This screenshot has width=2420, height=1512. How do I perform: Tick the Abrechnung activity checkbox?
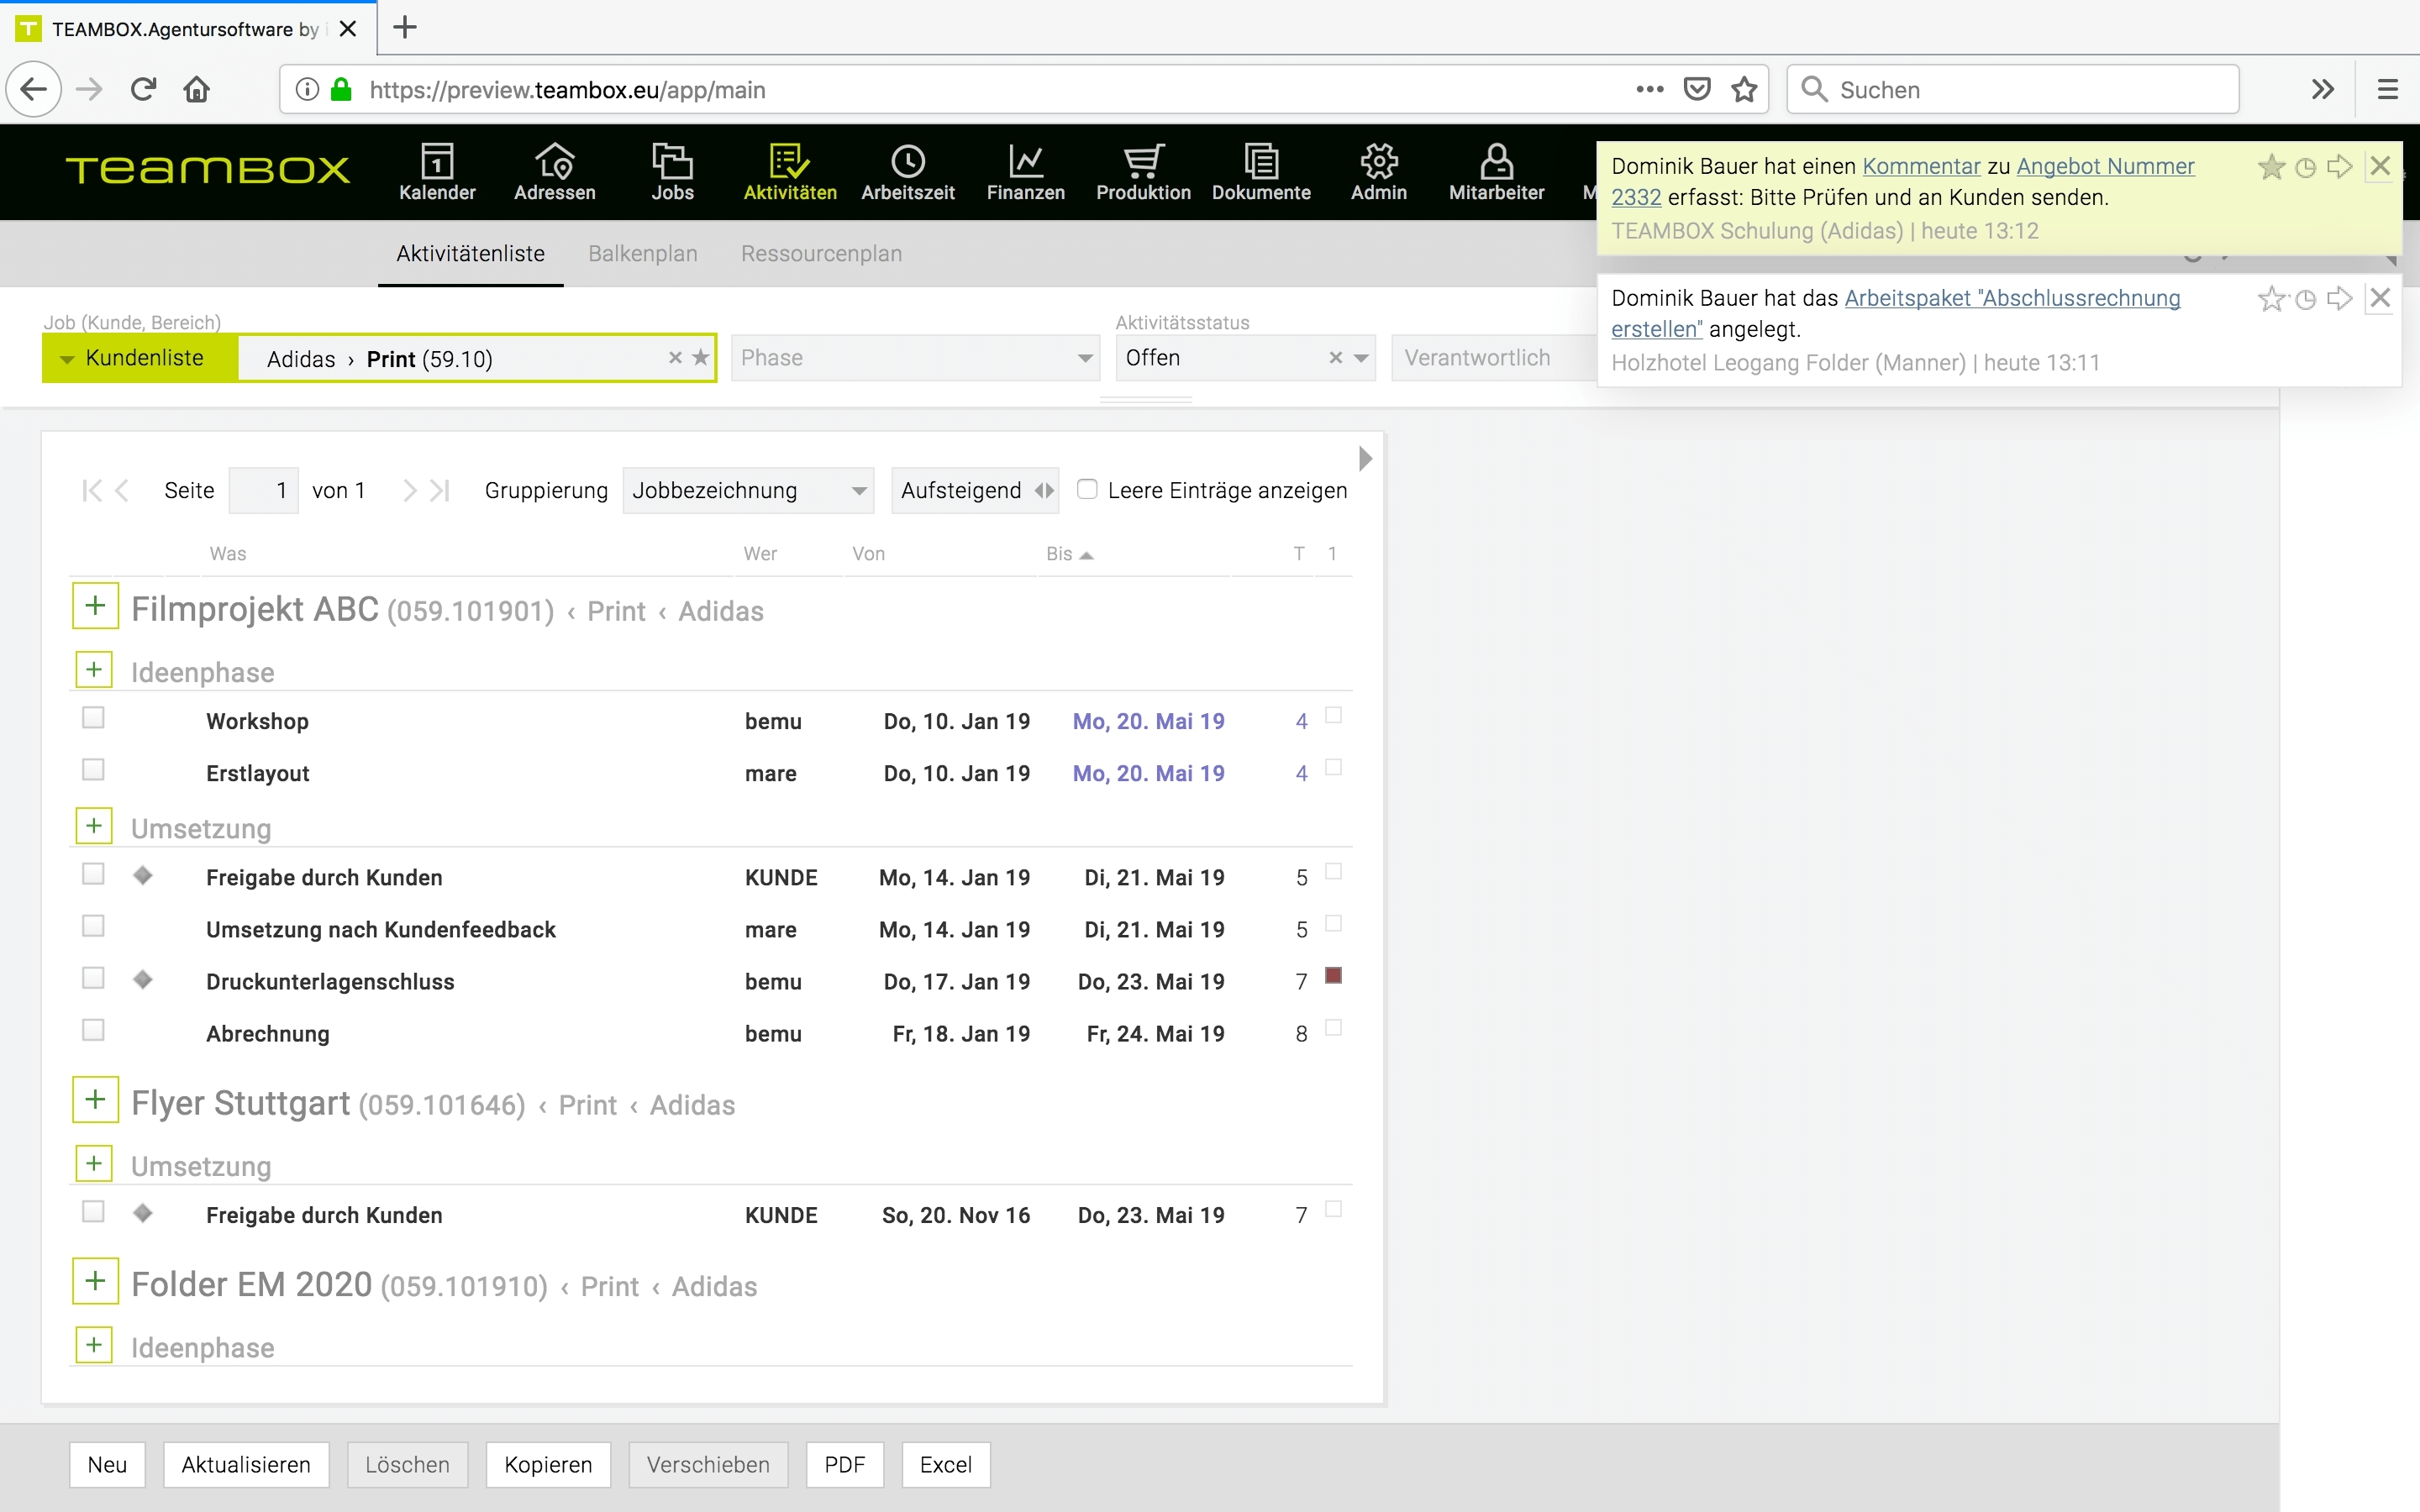(93, 1030)
